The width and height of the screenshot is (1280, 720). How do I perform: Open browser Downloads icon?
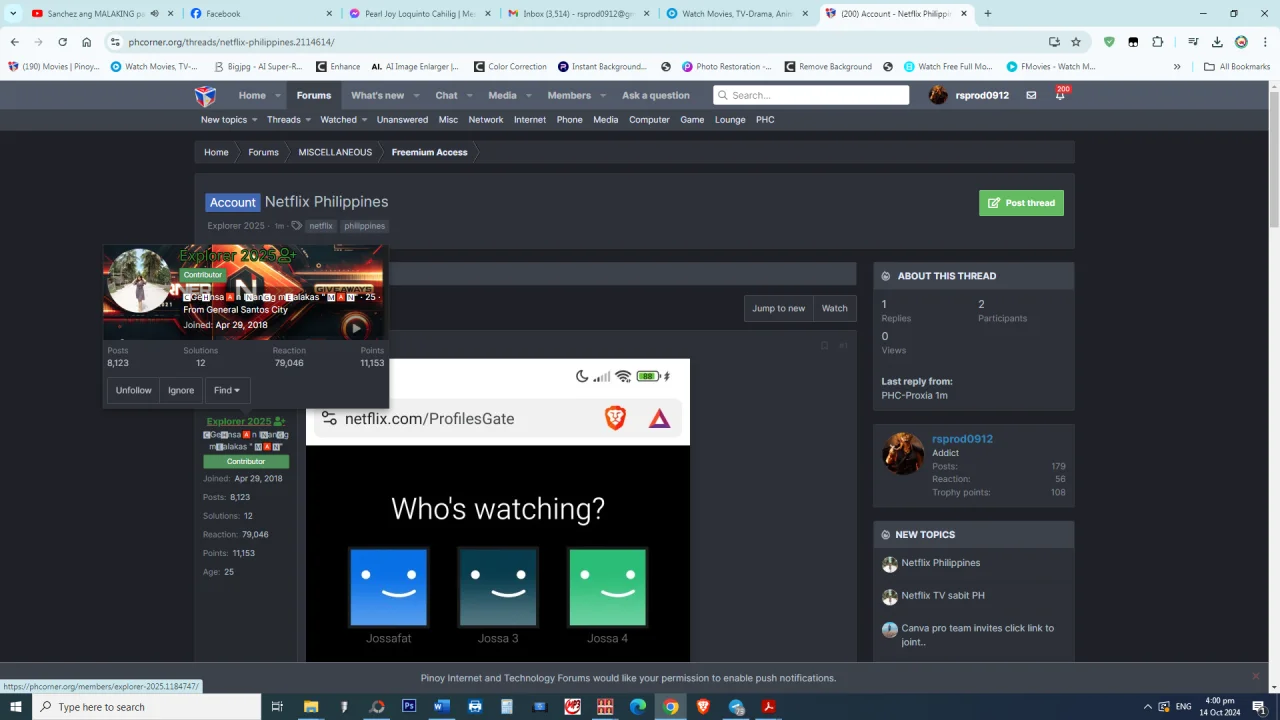[x=1217, y=42]
